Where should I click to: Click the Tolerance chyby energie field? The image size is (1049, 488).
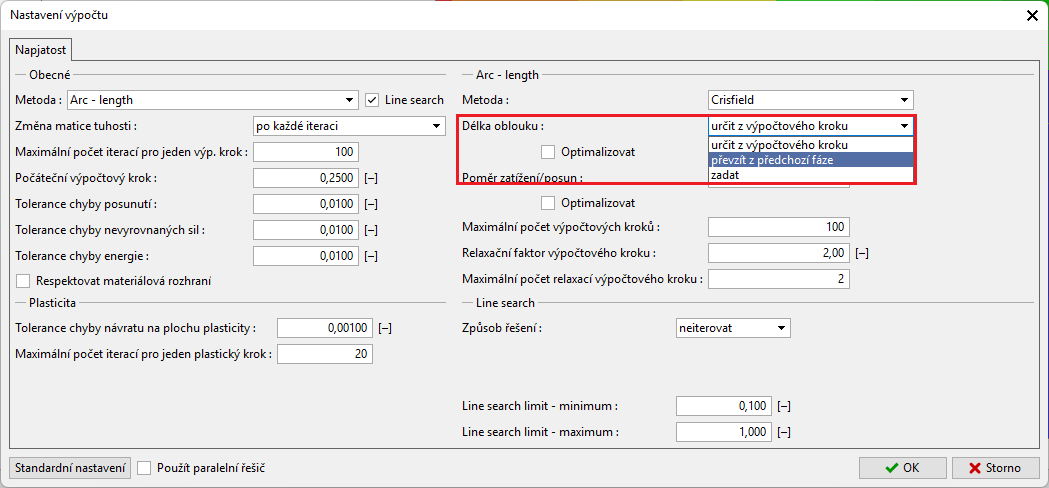[305, 256]
